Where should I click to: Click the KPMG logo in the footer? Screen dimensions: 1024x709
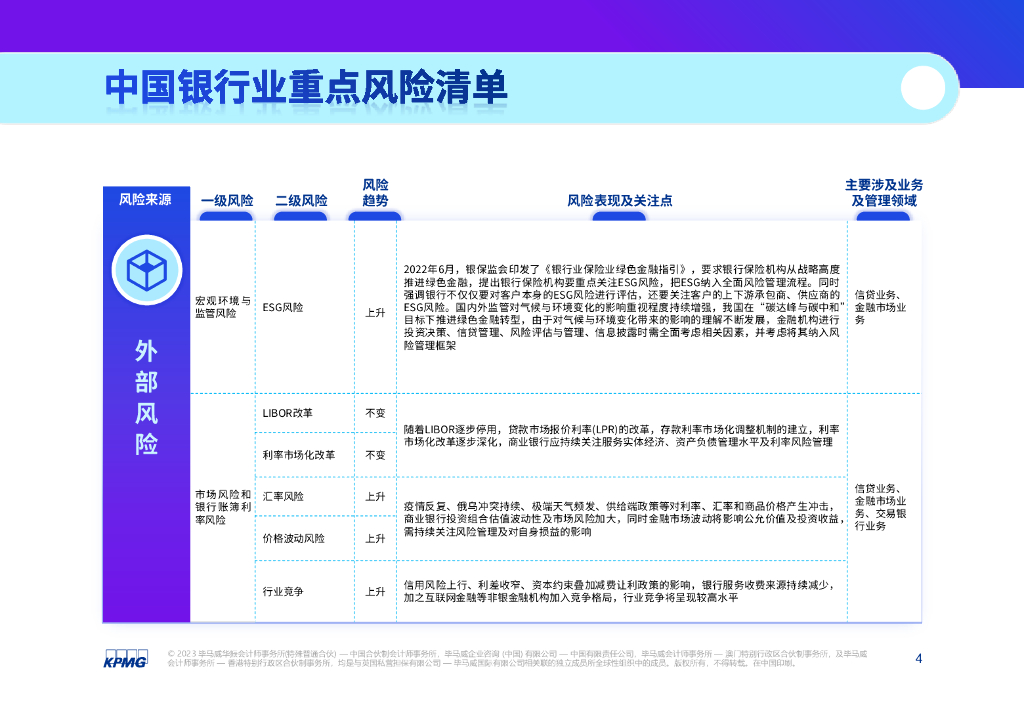(x=126, y=659)
